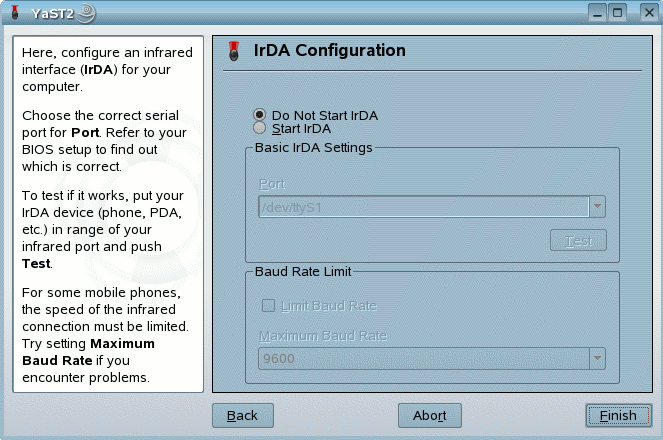The height and width of the screenshot is (440, 663).
Task: Go to the previous step with Back
Action: [242, 415]
